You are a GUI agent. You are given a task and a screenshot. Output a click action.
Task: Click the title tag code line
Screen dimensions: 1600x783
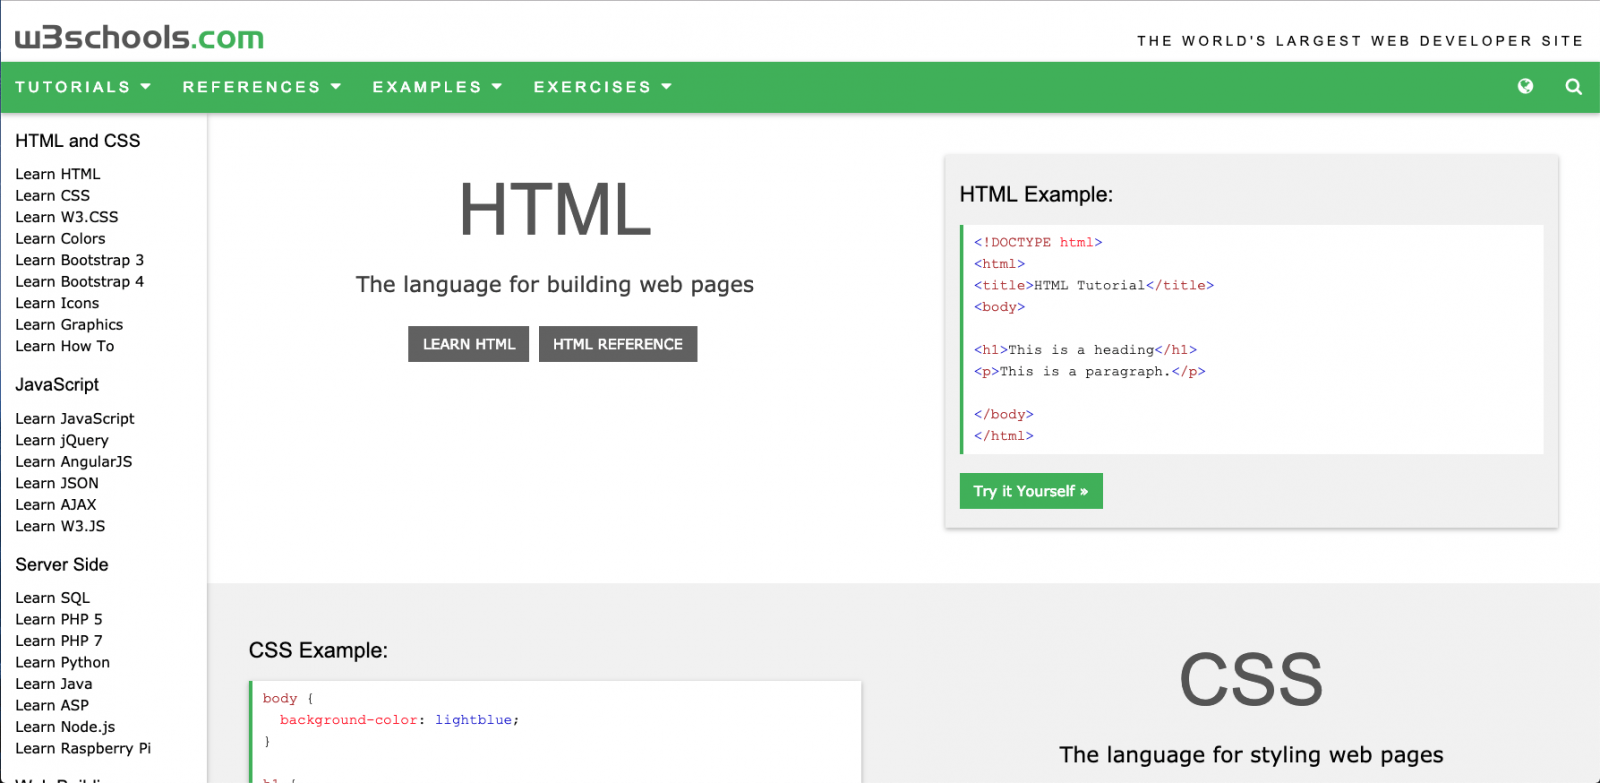(1094, 285)
